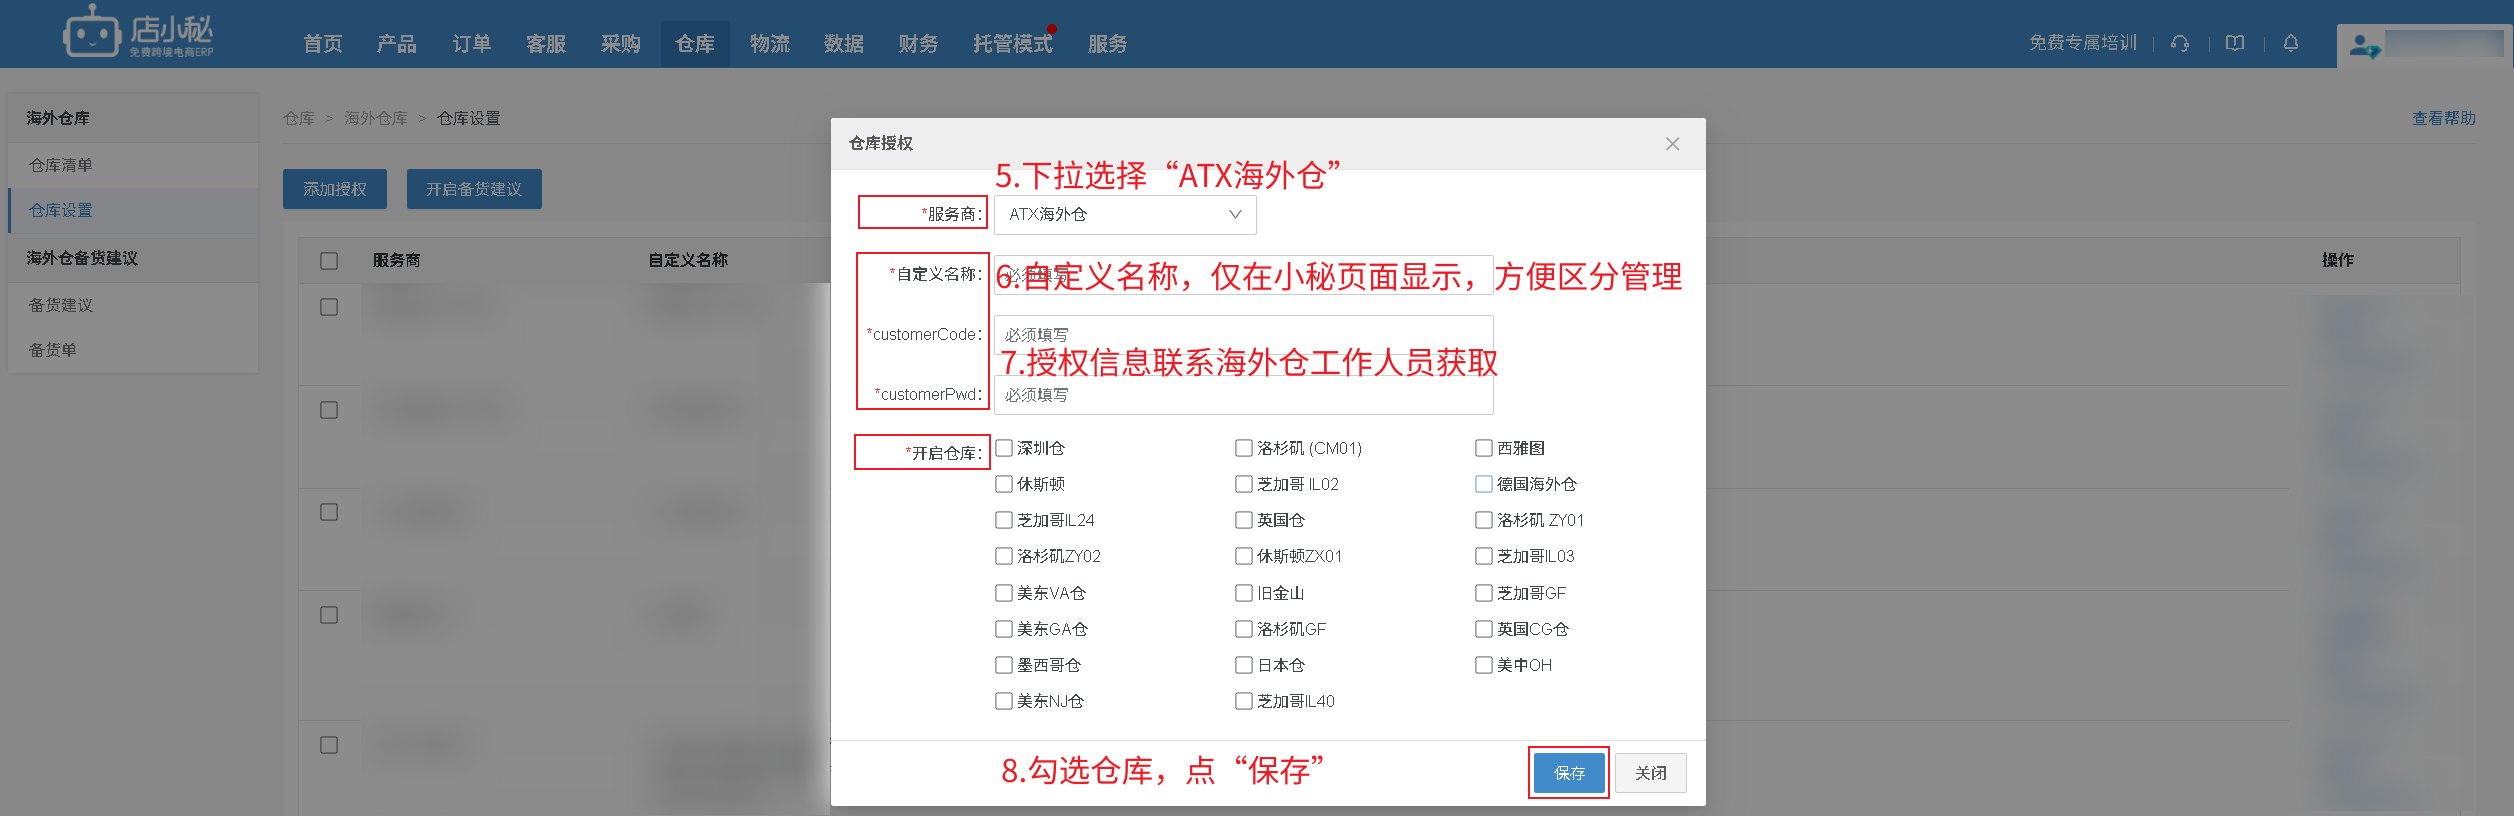Enable the 德国海外仓 checkbox
This screenshot has height=816, width=2514.
point(1484,484)
